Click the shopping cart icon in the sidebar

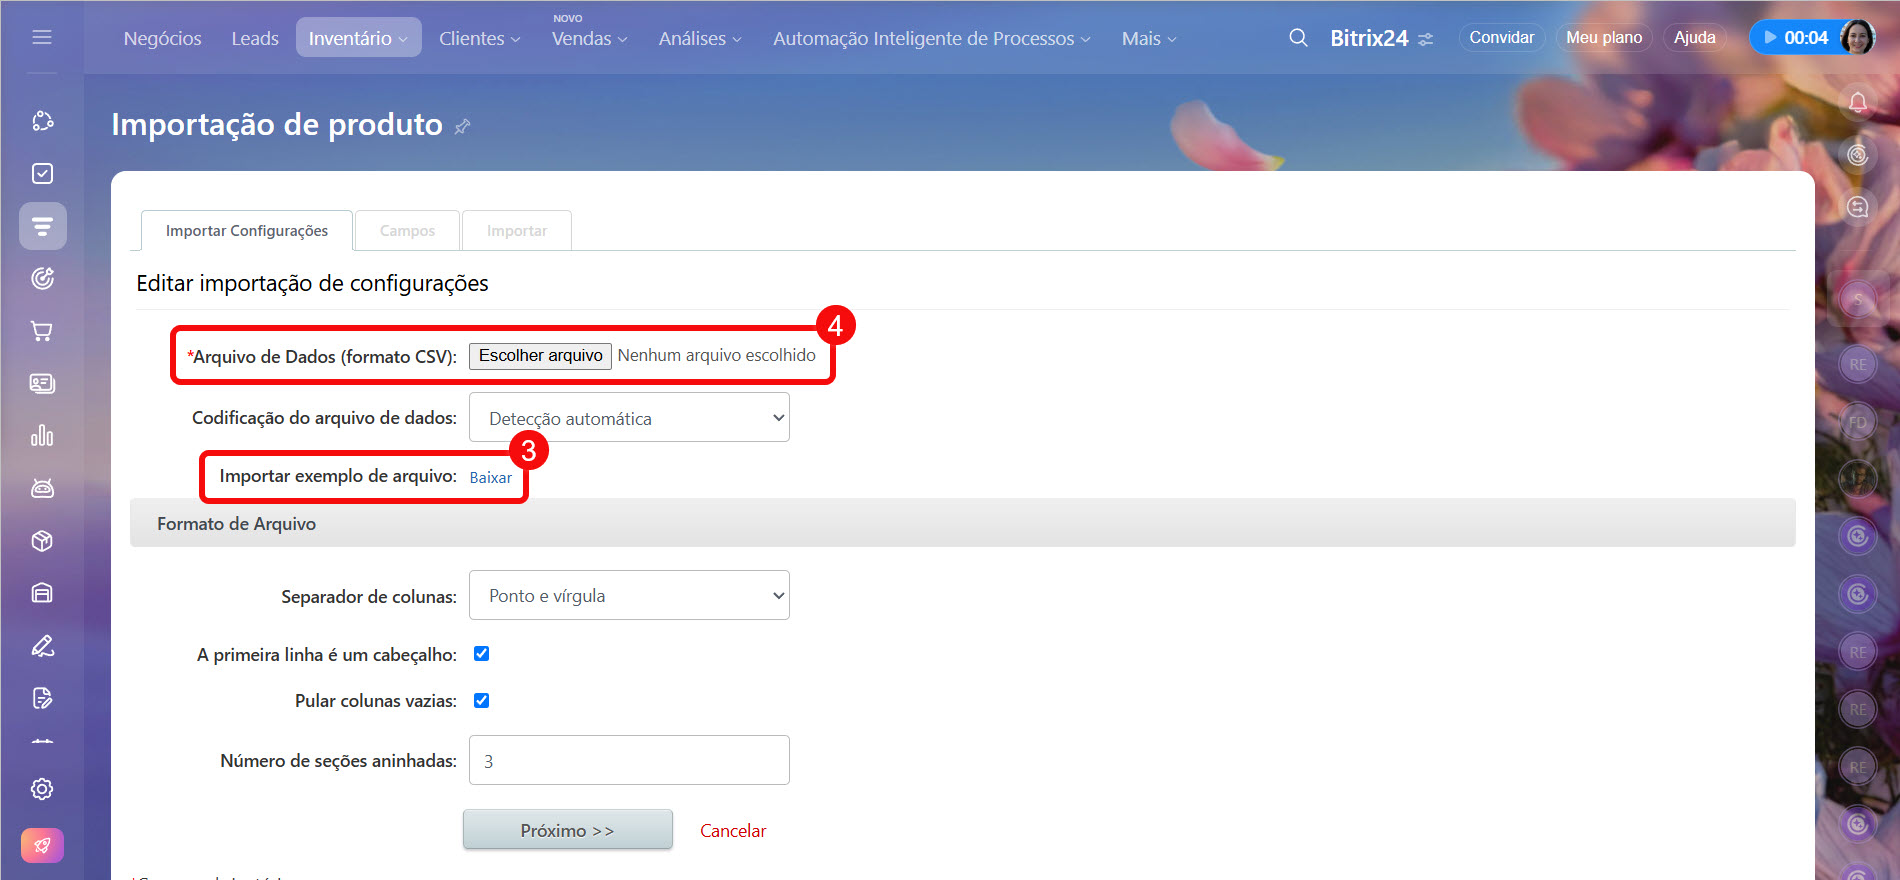[x=42, y=331]
